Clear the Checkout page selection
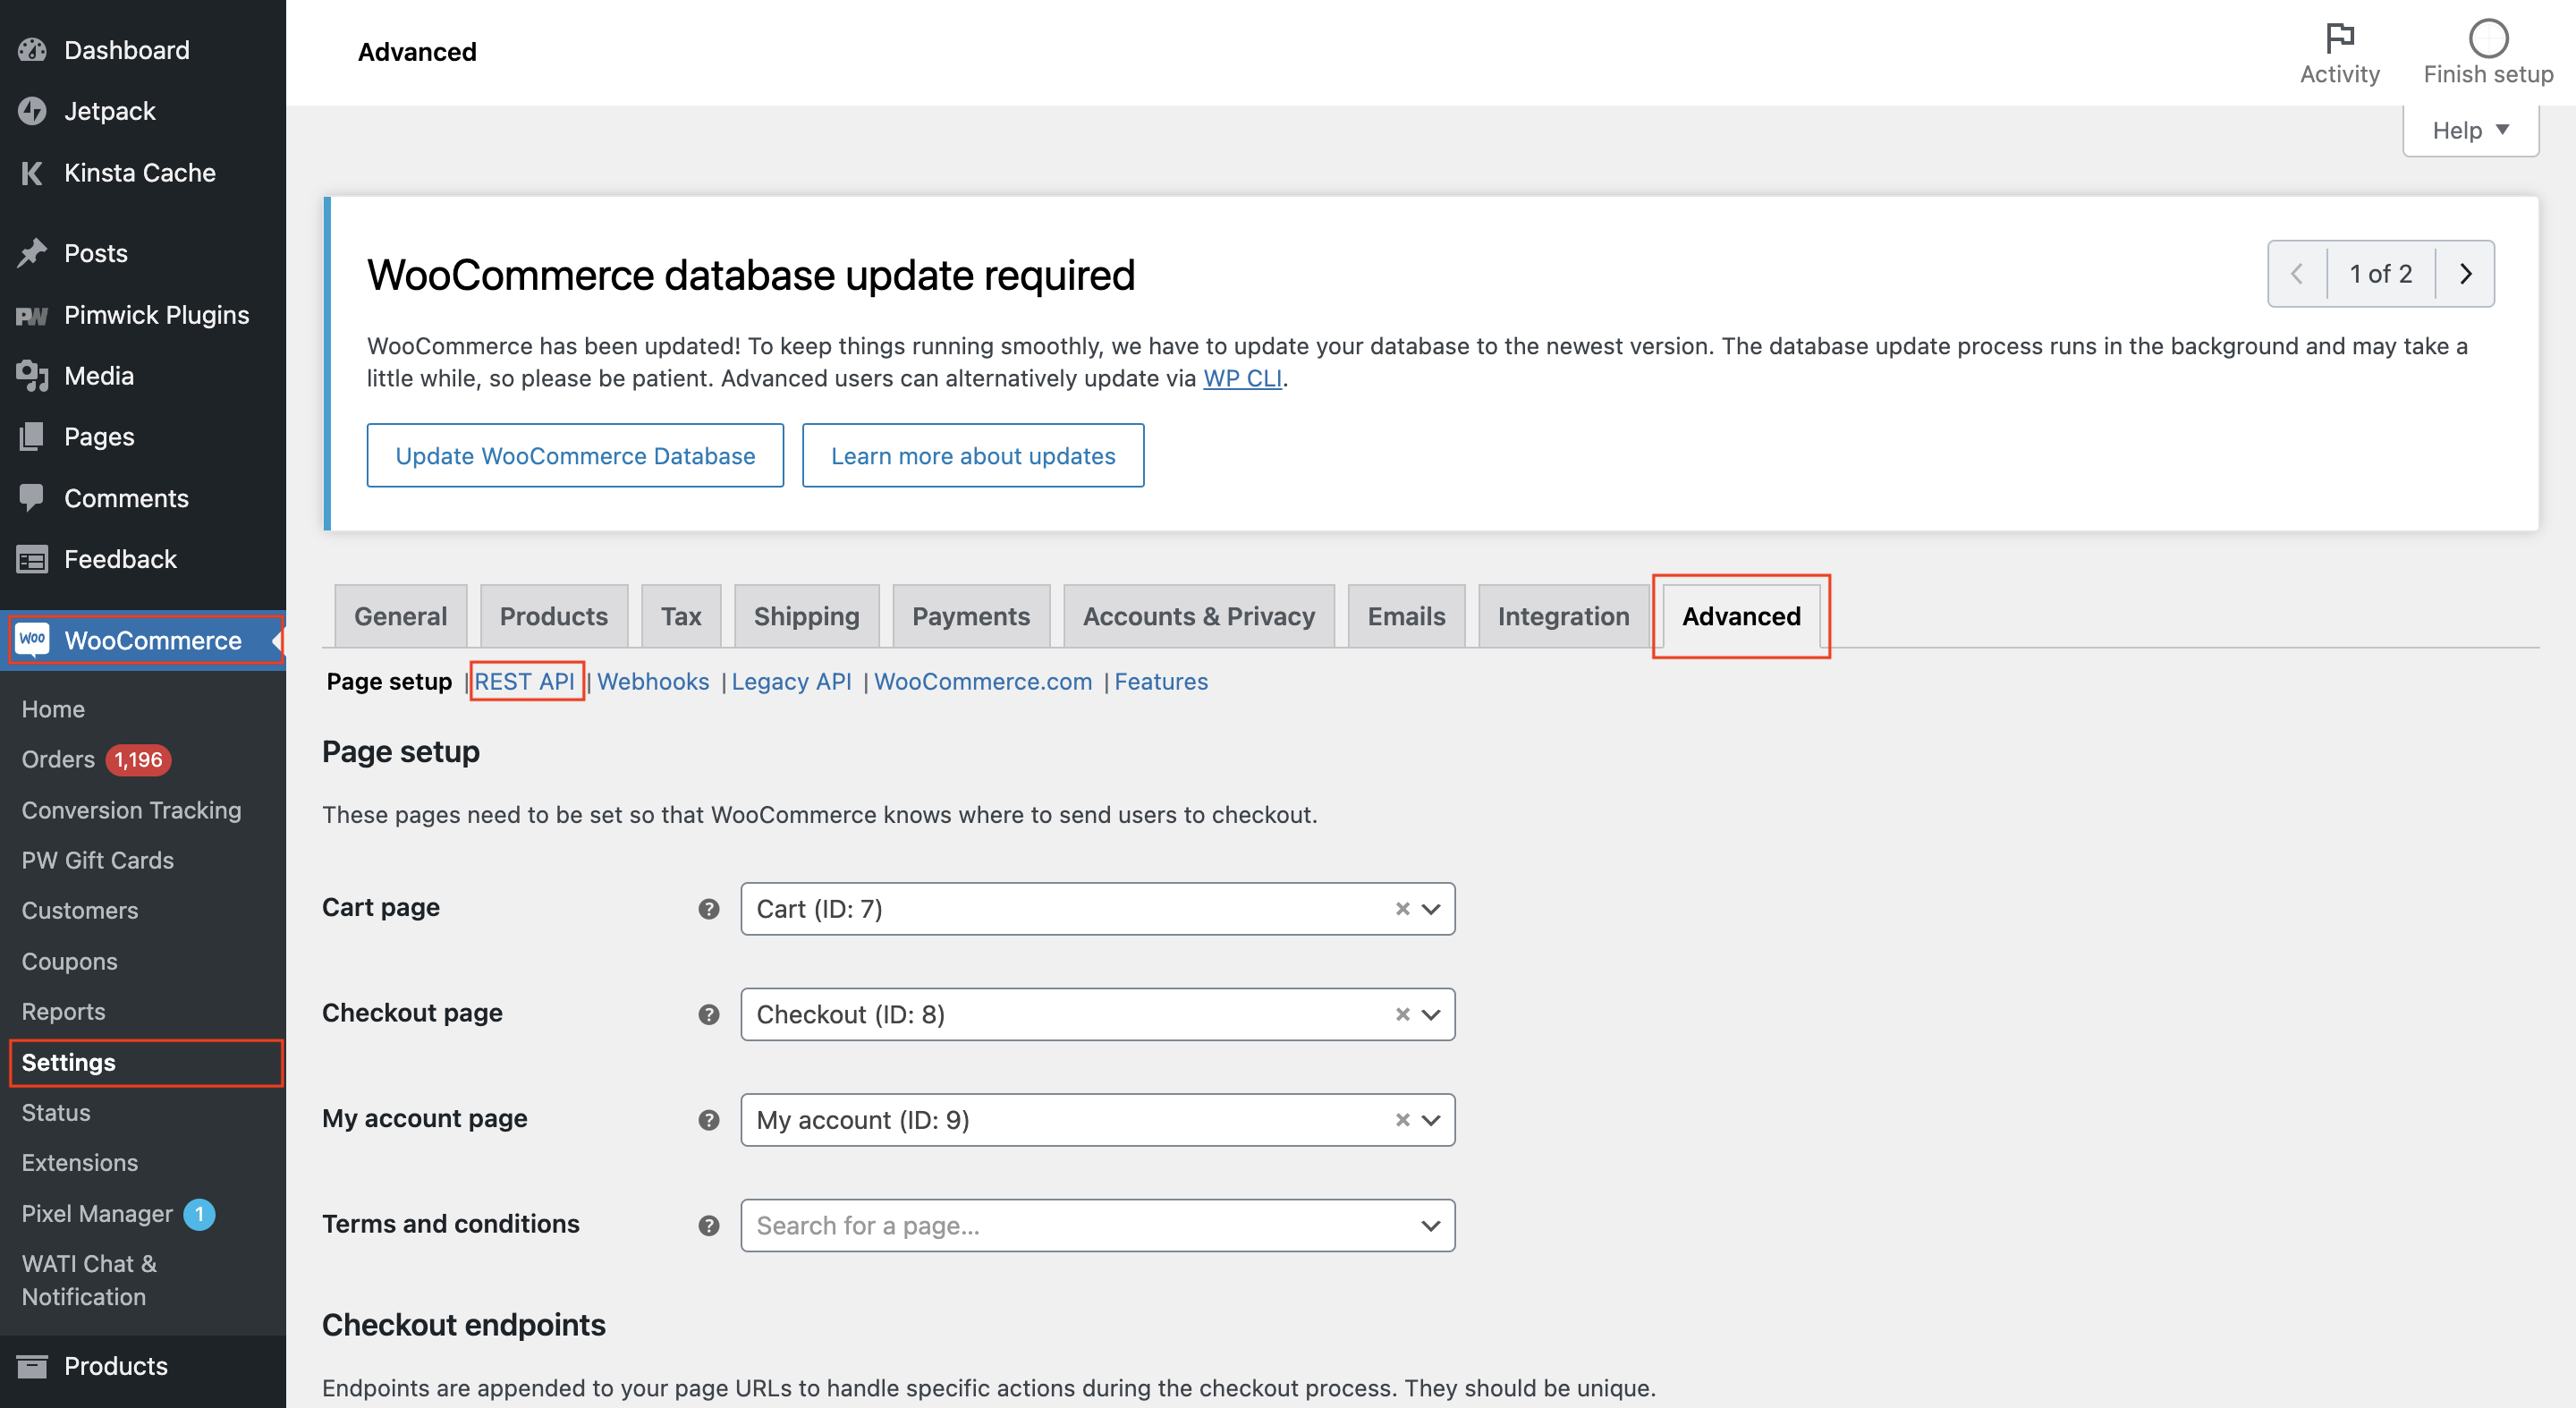Viewport: 2576px width, 1408px height. (x=1402, y=1014)
